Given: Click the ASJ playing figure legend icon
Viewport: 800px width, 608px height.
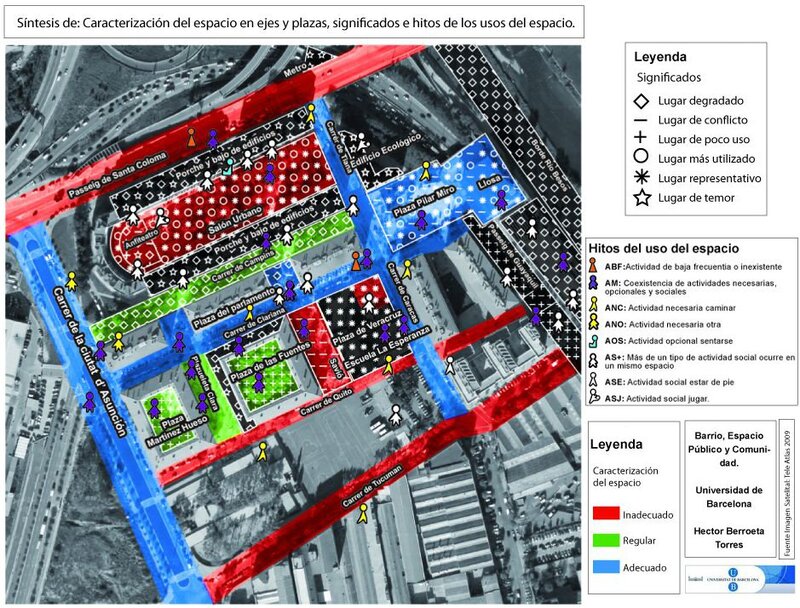Looking at the screenshot, I should [595, 399].
